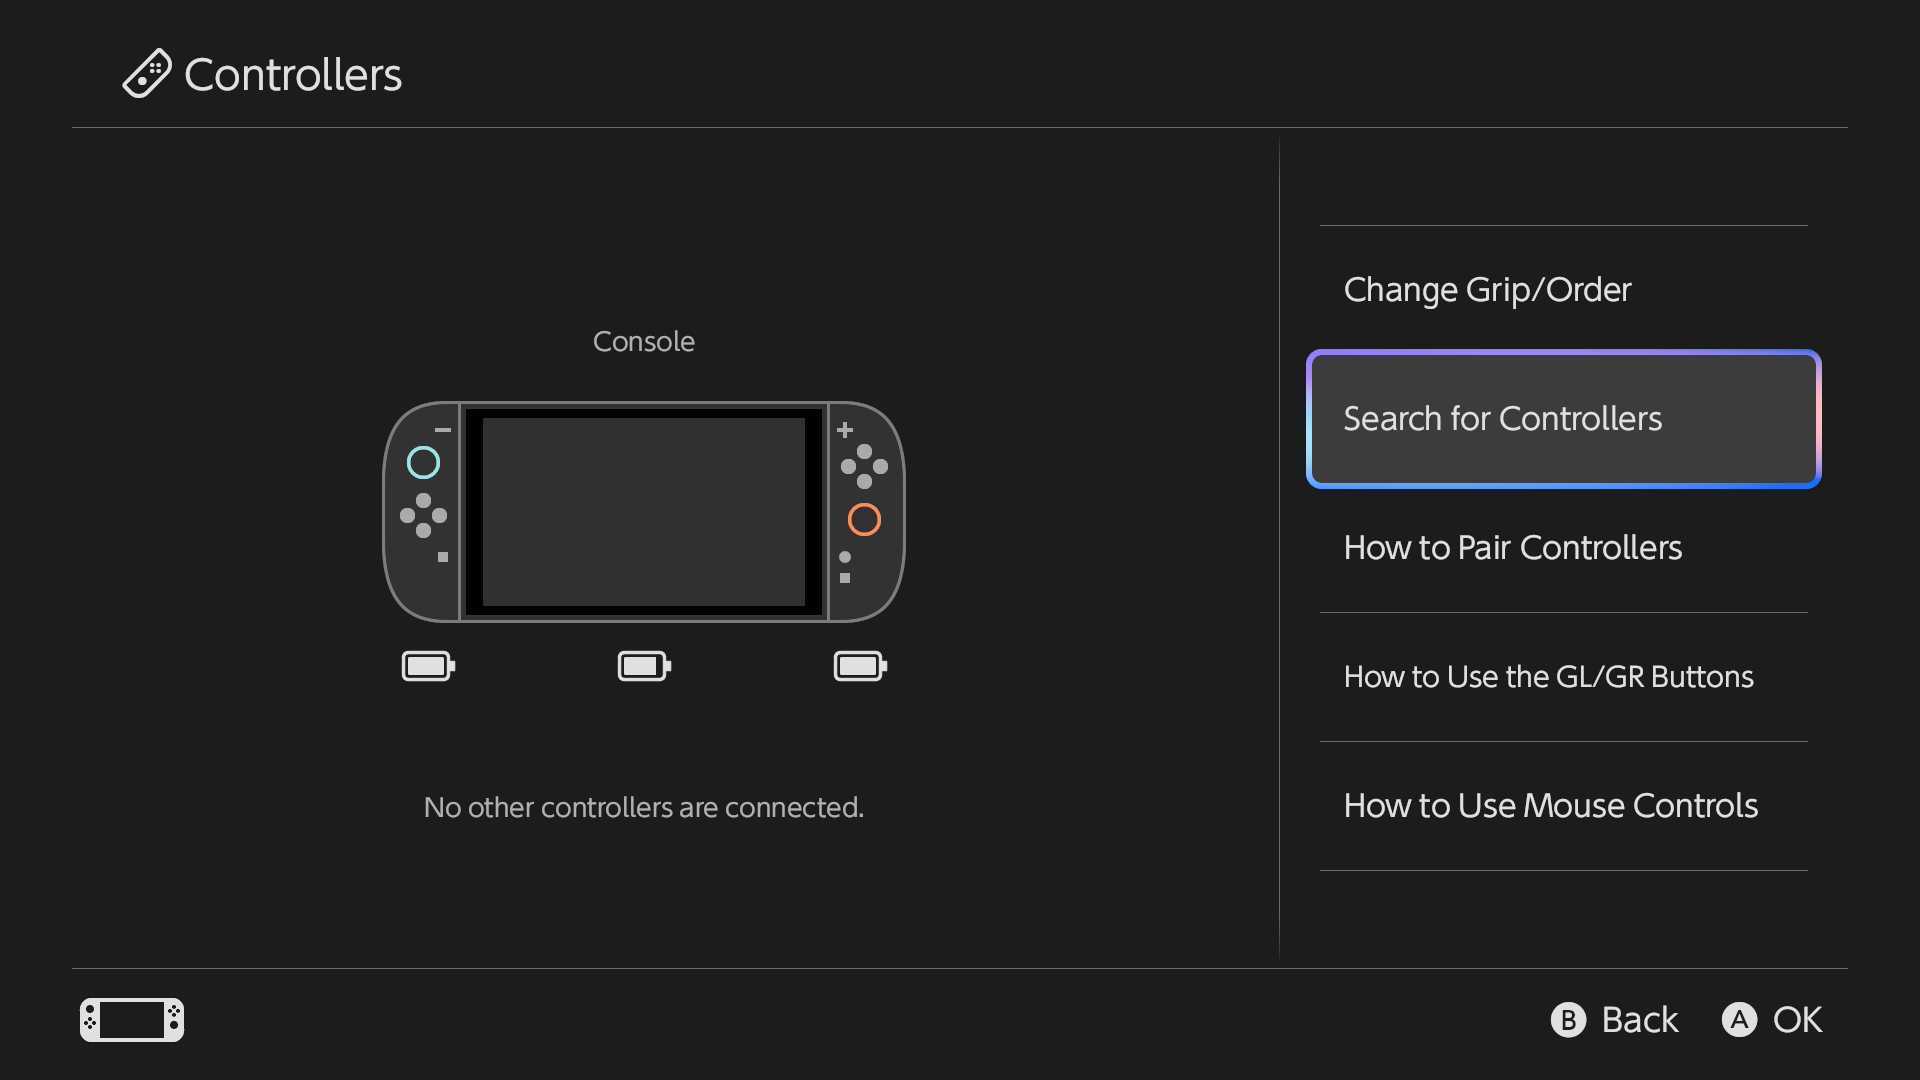This screenshot has width=1920, height=1080.
Task: Open How to Use the GL/GR Buttons
Action: point(1563,677)
